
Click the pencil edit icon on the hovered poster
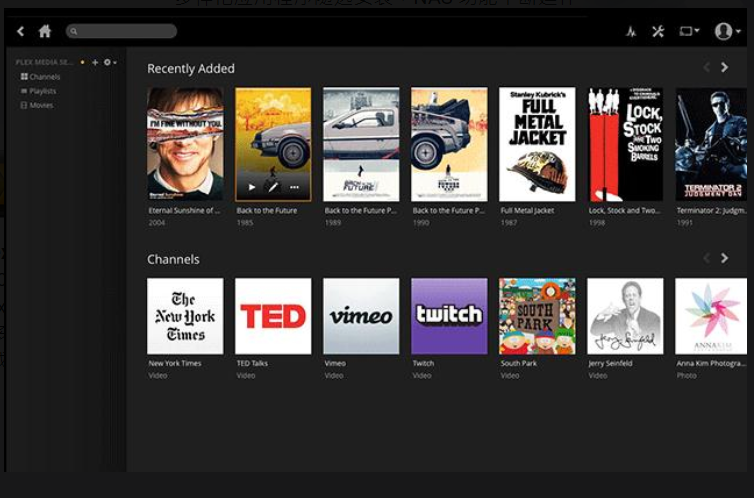273,187
